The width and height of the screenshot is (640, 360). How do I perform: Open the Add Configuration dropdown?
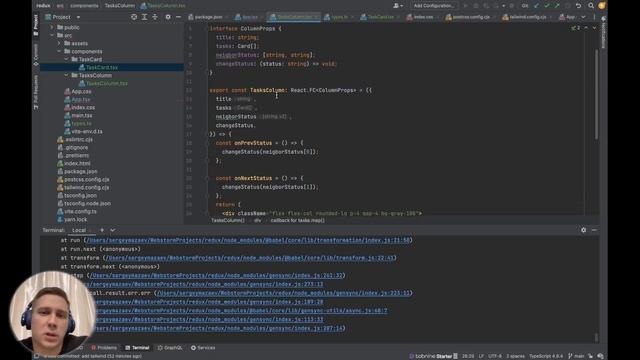coord(433,6)
